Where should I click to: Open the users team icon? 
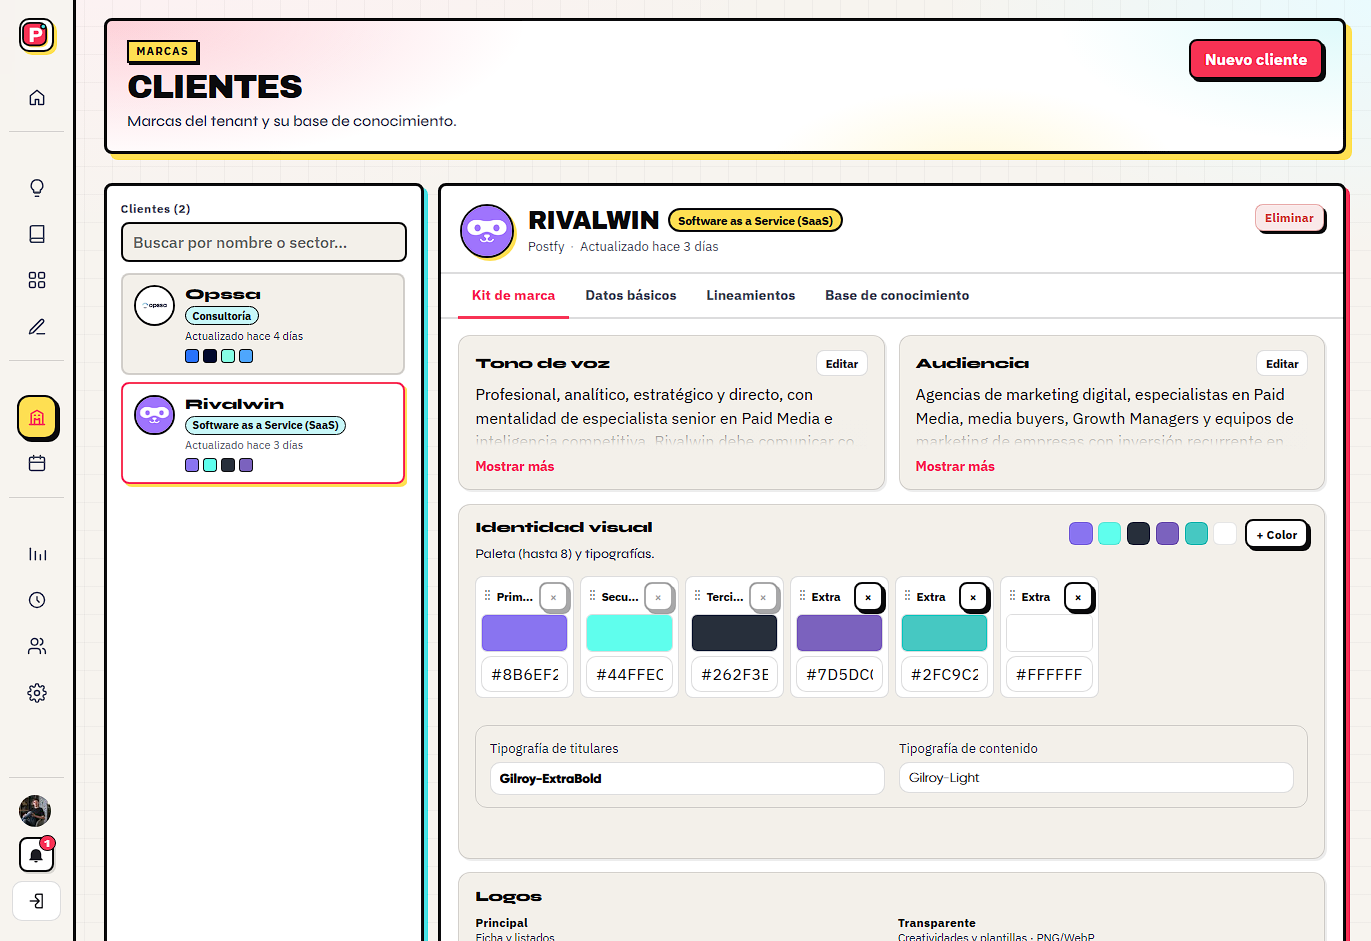pyautogui.click(x=37, y=646)
